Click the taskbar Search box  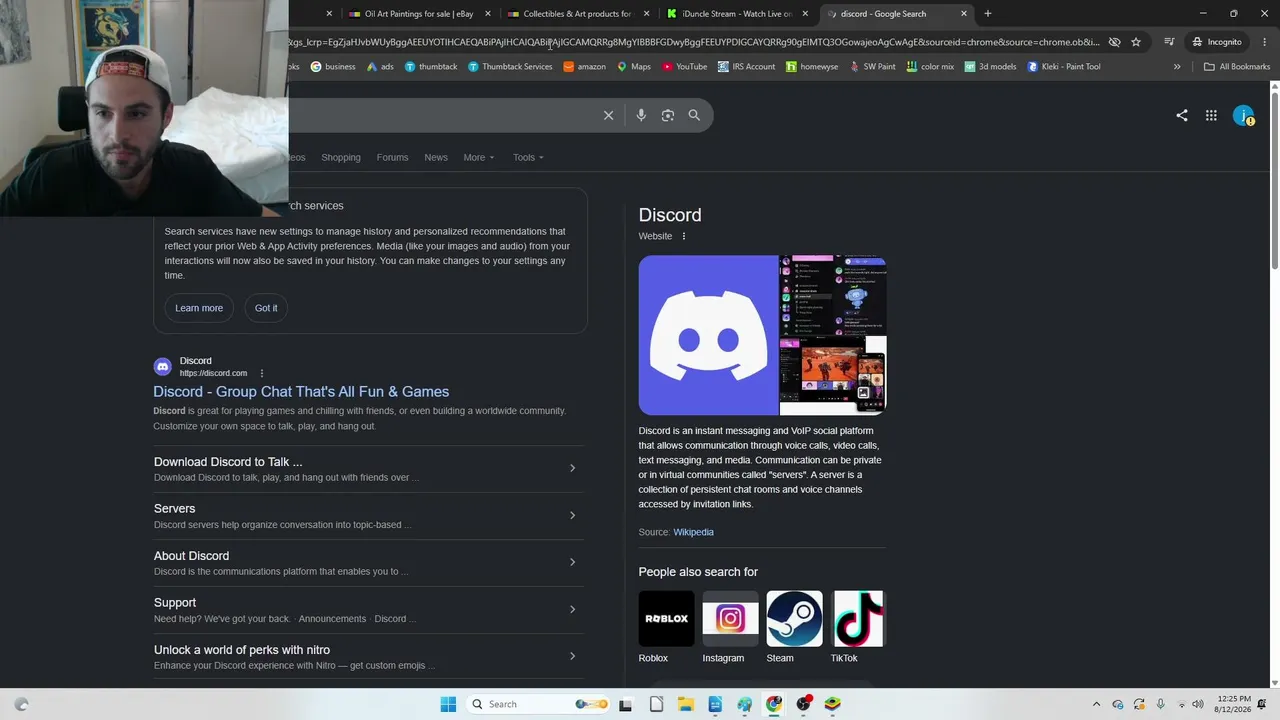click(539, 704)
